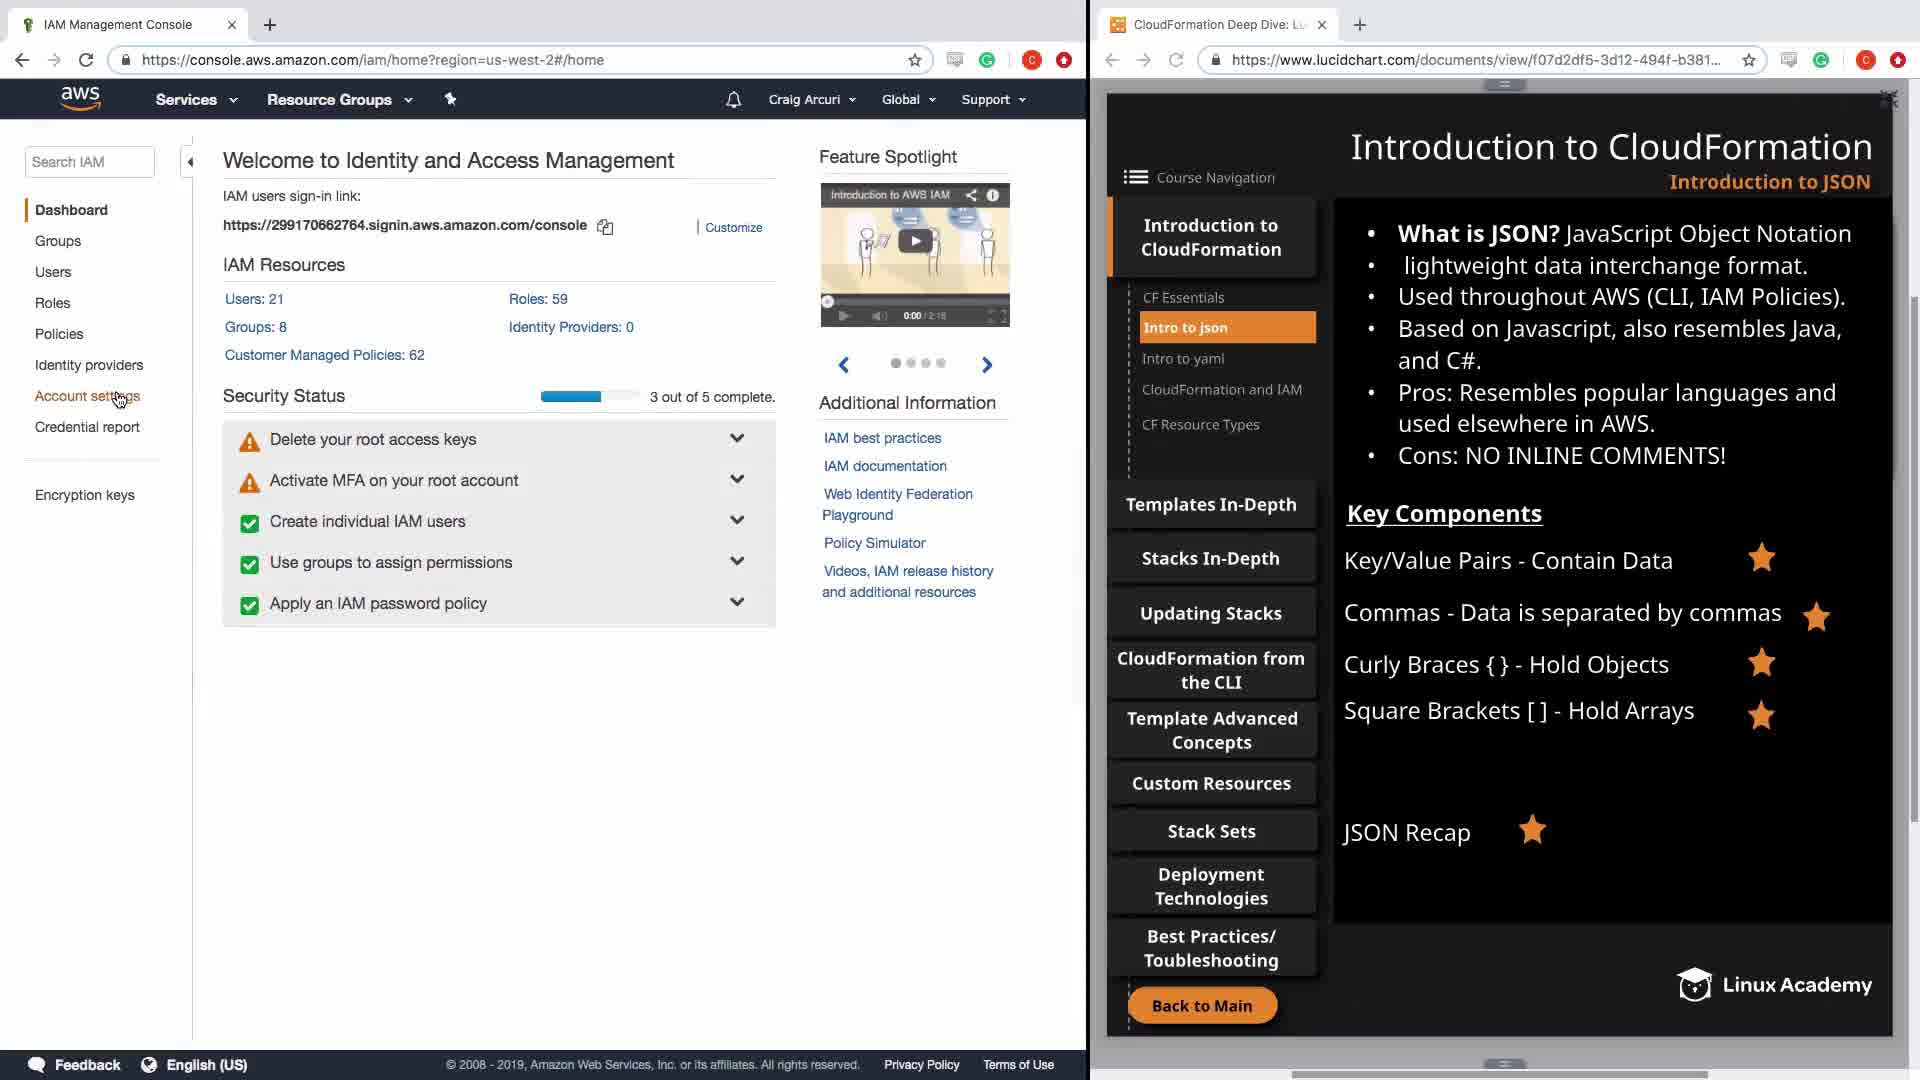Expand Delete your root access keys
The height and width of the screenshot is (1080, 1920).
tap(737, 439)
